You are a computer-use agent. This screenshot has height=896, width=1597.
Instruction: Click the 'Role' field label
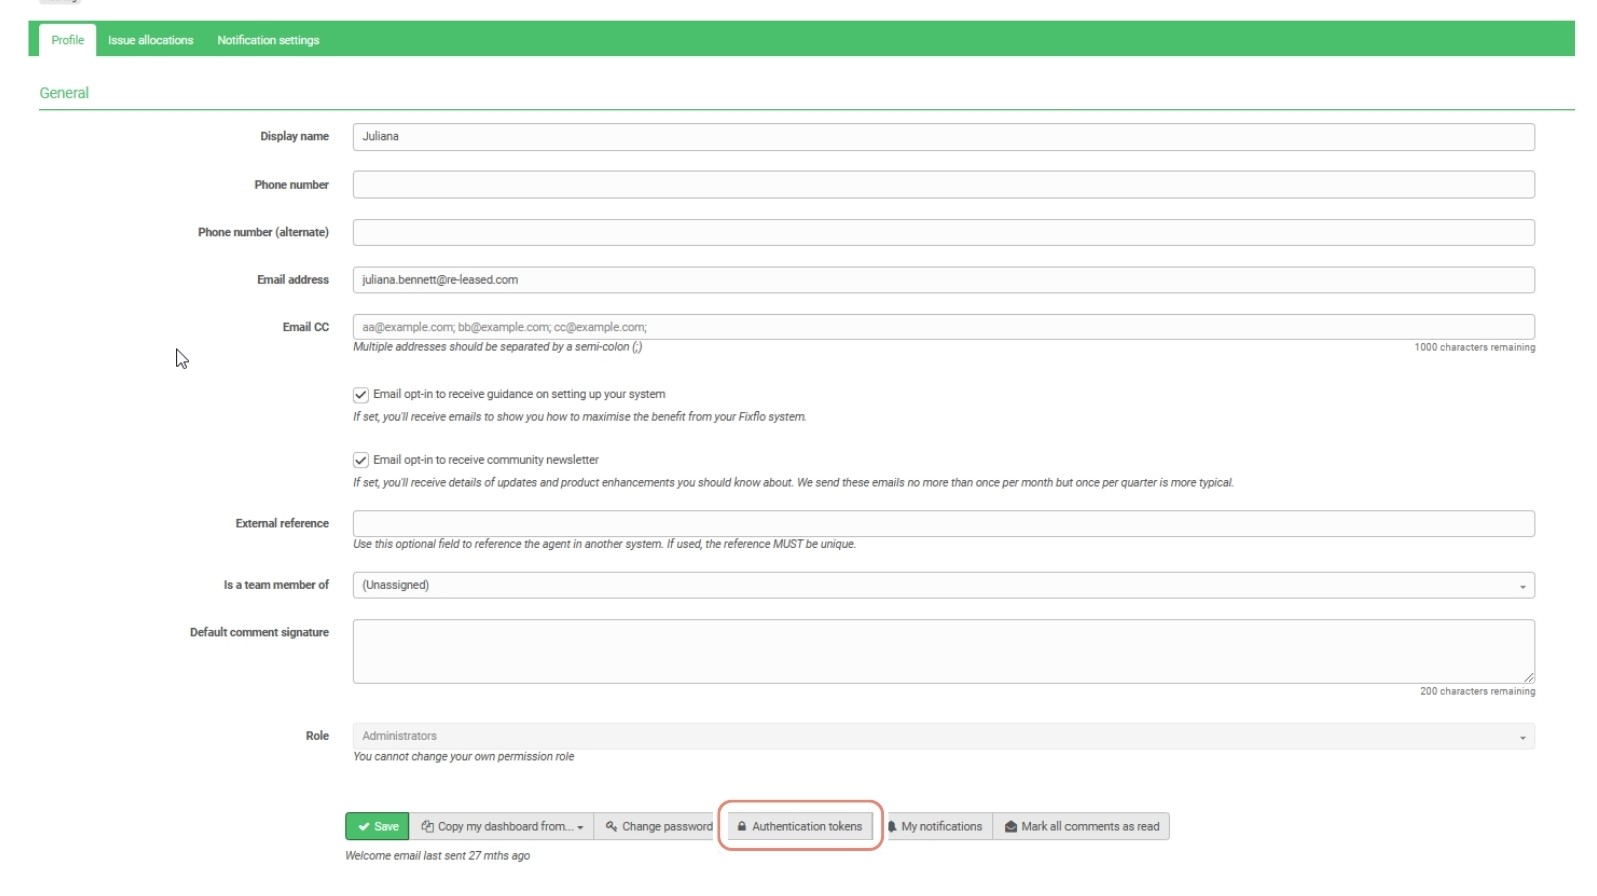click(317, 736)
